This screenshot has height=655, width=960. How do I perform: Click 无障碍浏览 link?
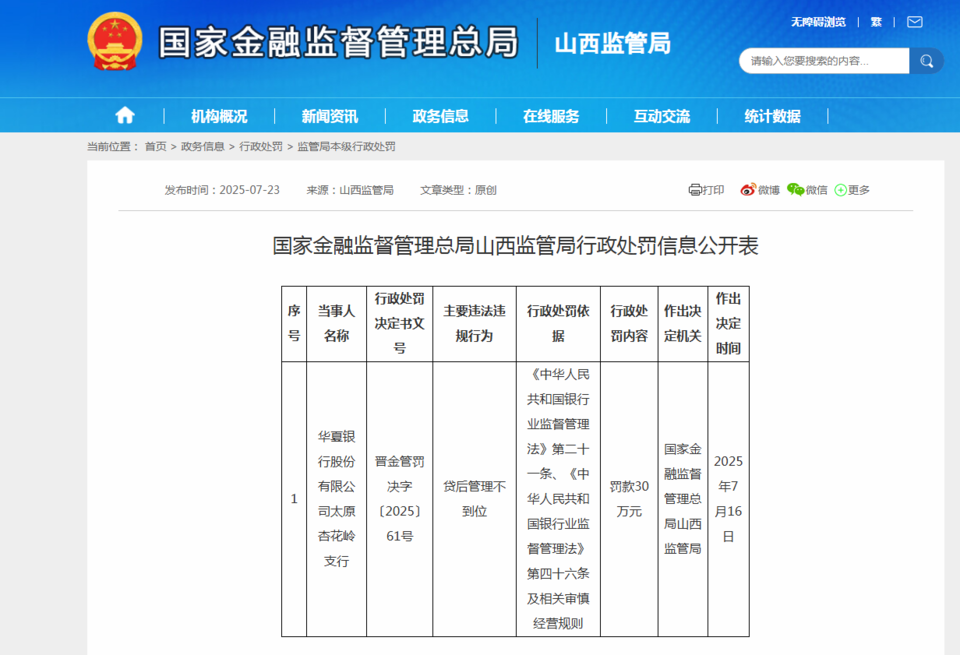[x=818, y=22]
